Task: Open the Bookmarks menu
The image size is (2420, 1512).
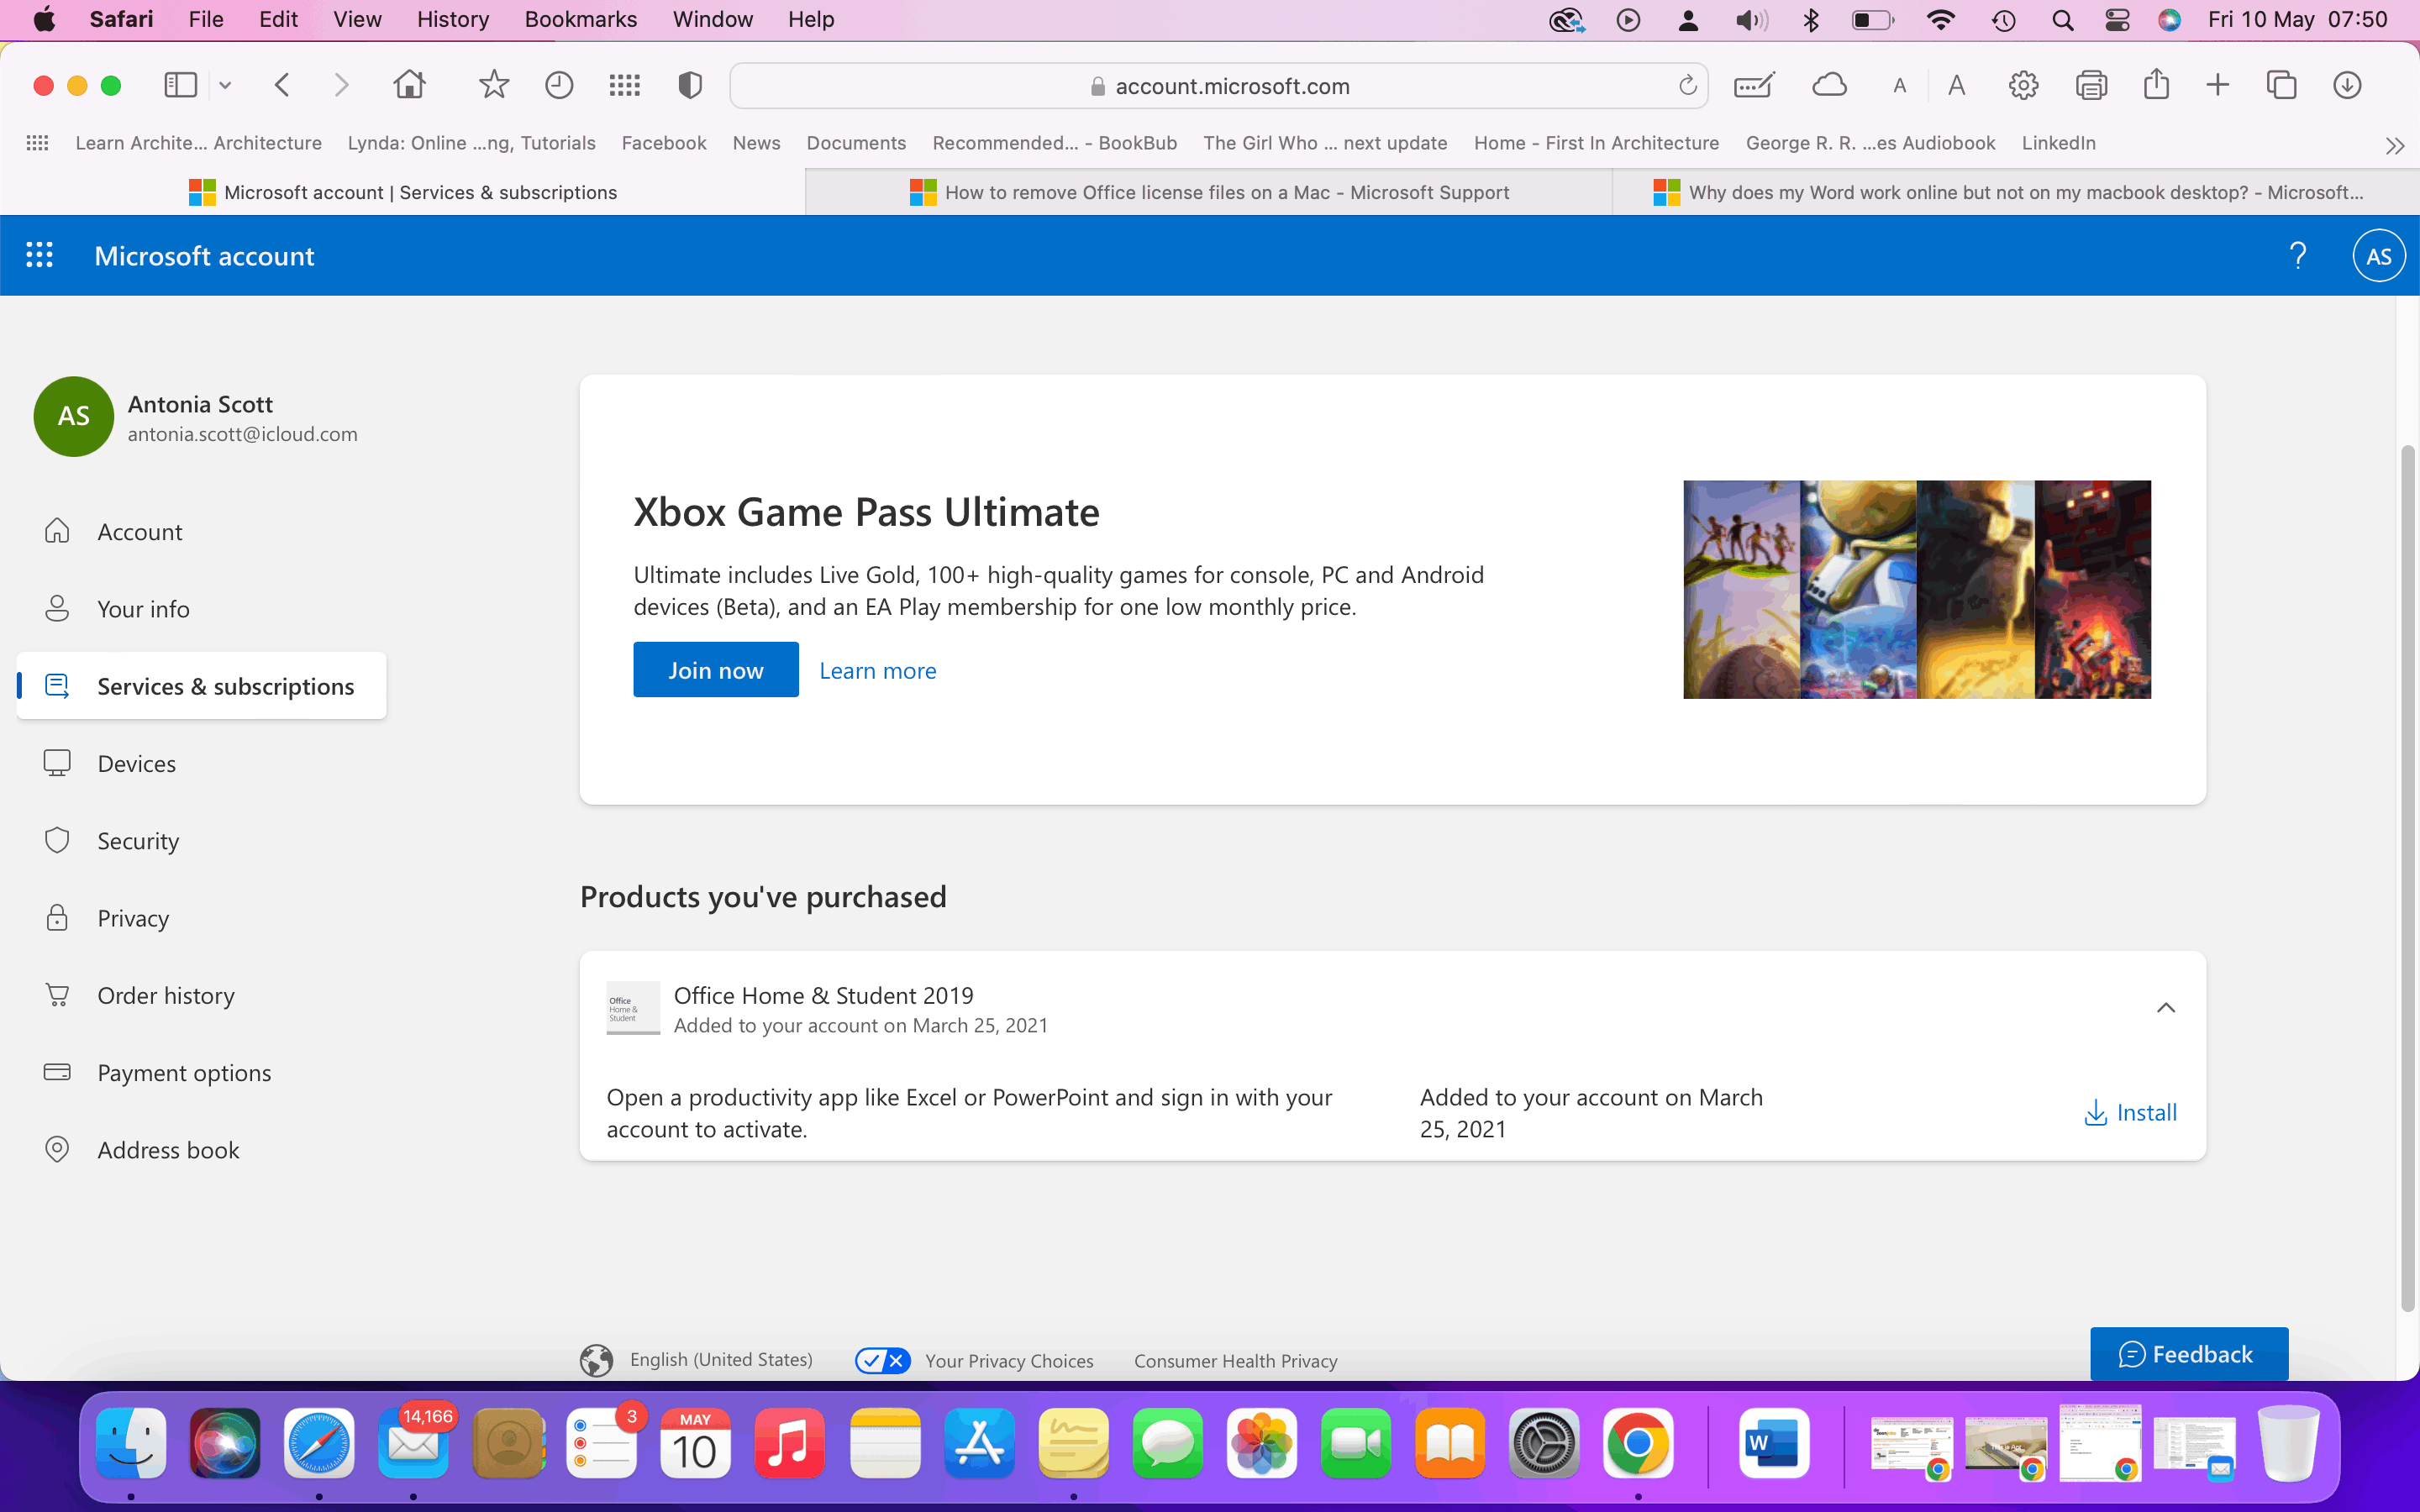Action: point(580,19)
